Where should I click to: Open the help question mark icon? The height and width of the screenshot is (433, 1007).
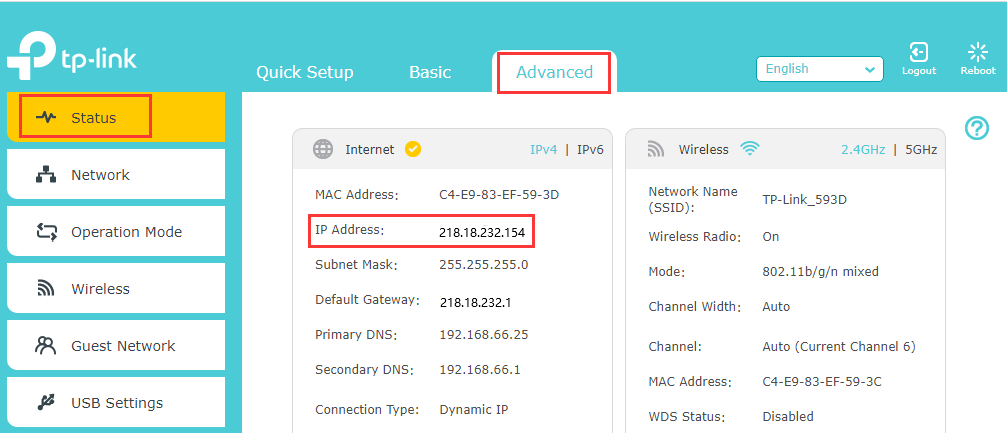click(x=976, y=127)
